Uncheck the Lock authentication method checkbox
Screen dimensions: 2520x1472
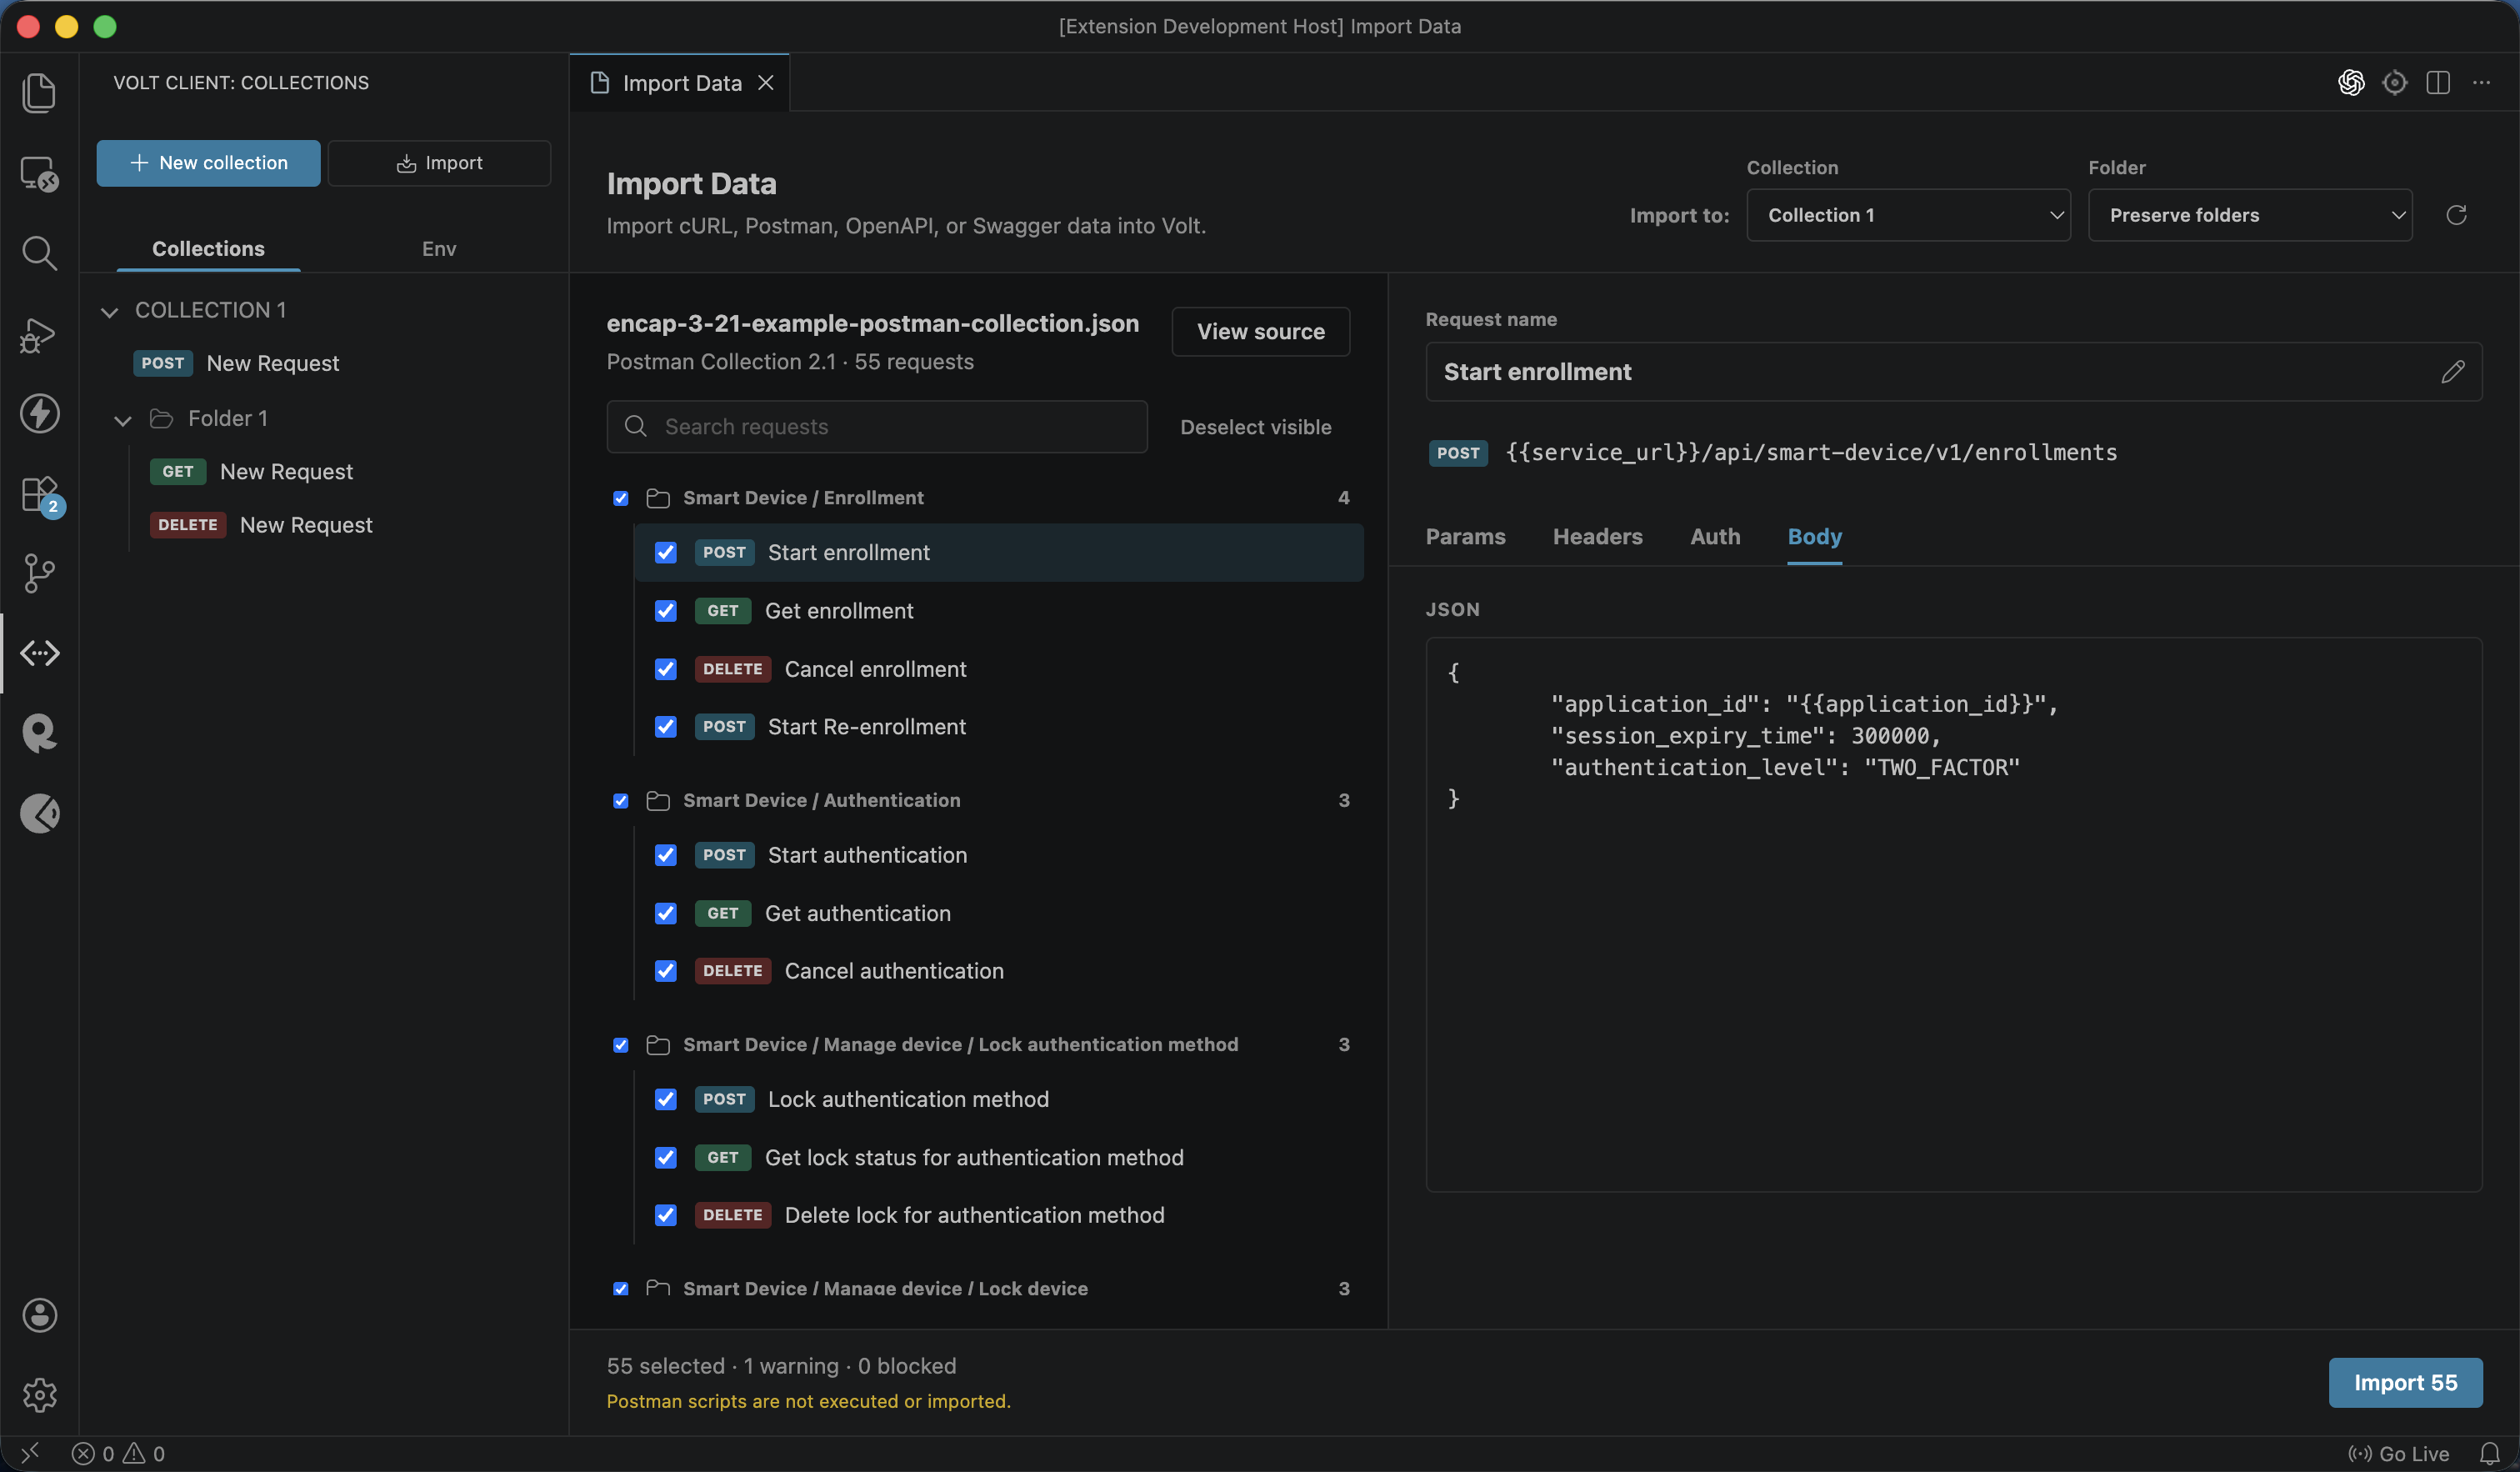pos(666,1099)
